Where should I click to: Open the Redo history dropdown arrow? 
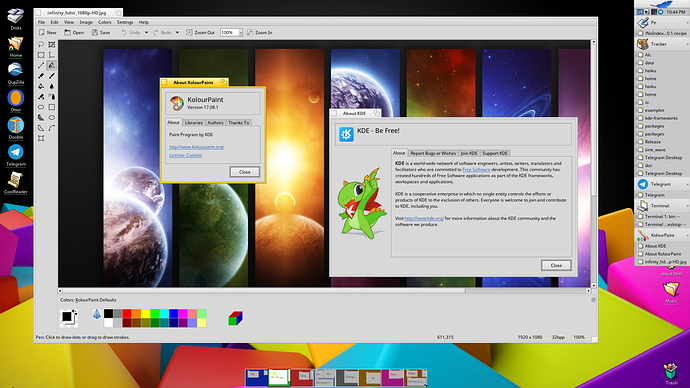pos(177,33)
